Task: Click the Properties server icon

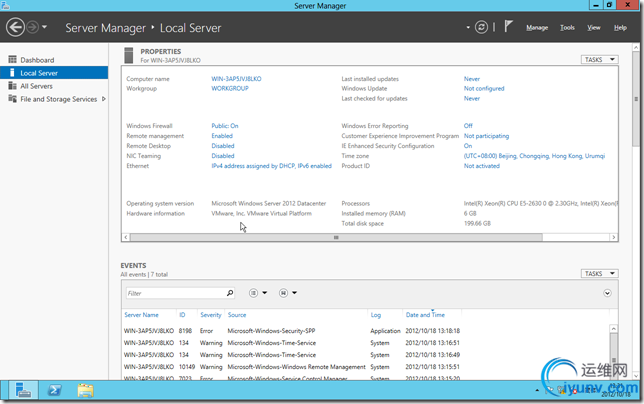Action: (129, 55)
